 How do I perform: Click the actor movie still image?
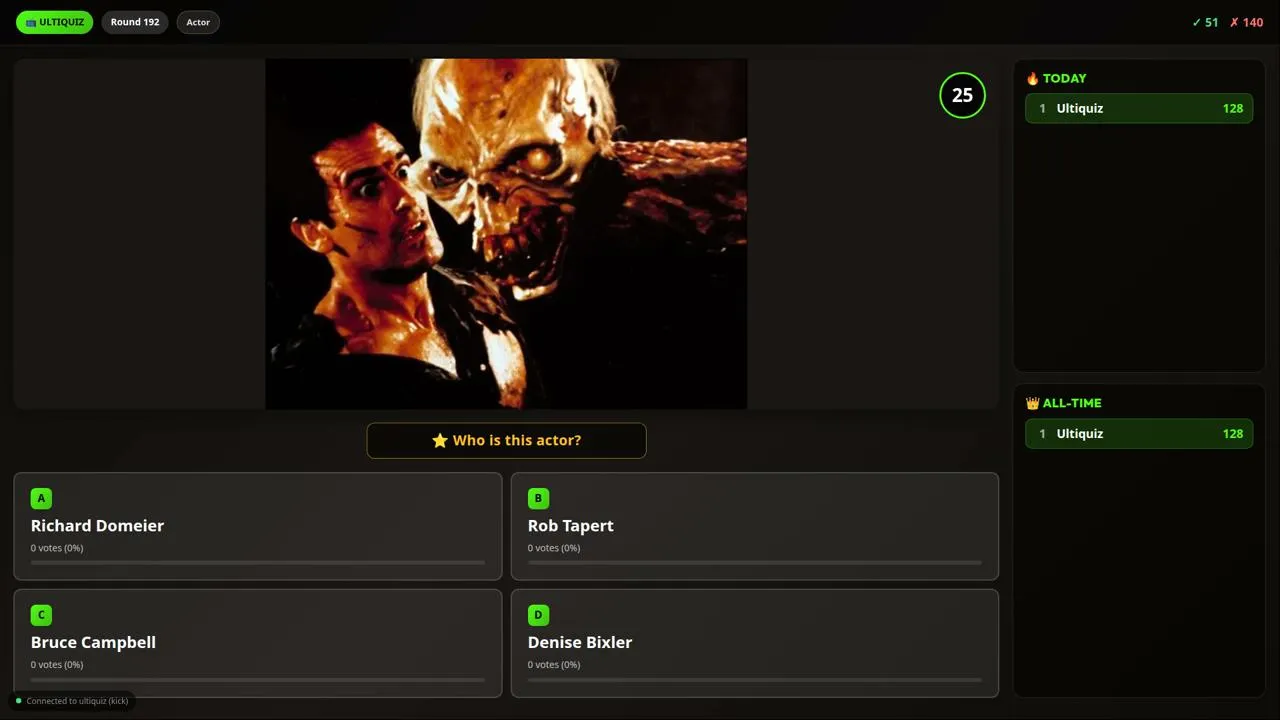[x=506, y=234]
